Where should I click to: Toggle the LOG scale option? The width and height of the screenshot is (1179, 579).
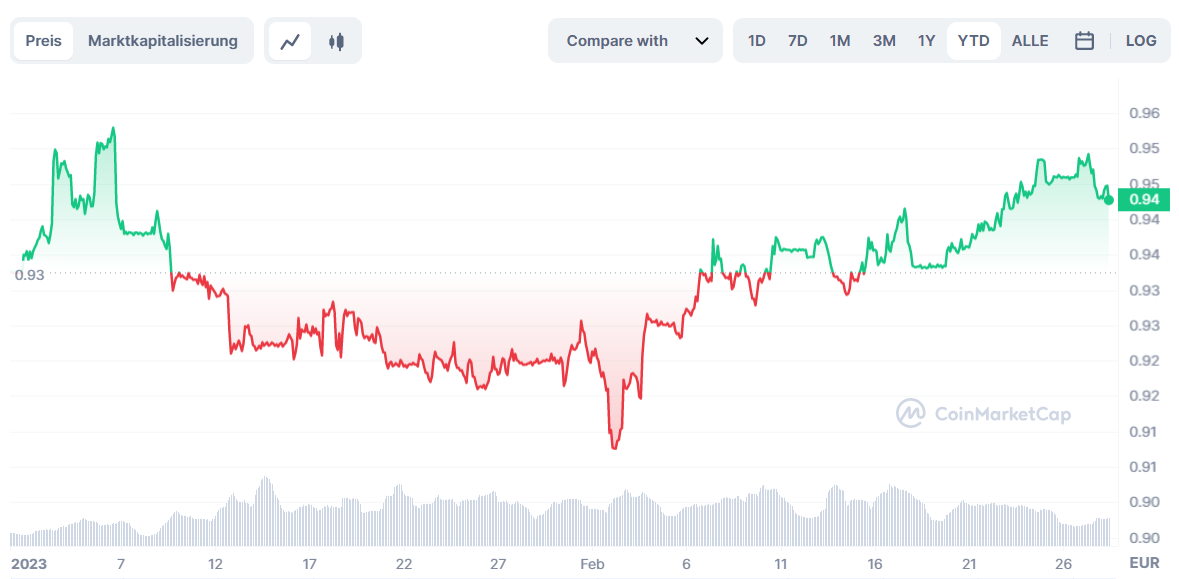tap(1141, 41)
